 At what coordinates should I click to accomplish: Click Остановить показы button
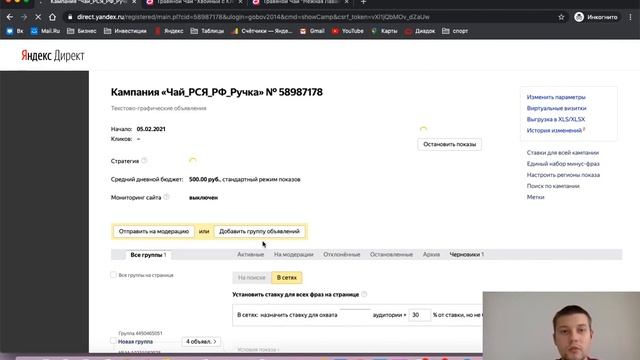pyautogui.click(x=449, y=144)
